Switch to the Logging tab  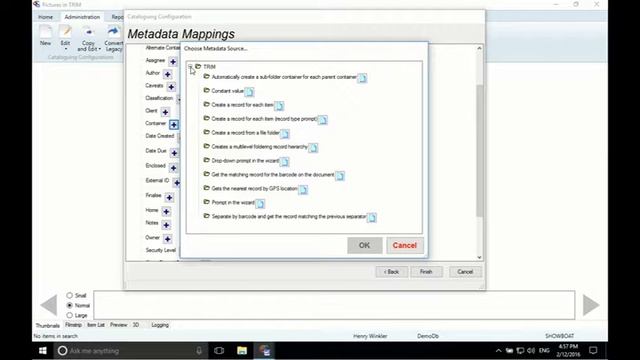click(160, 325)
